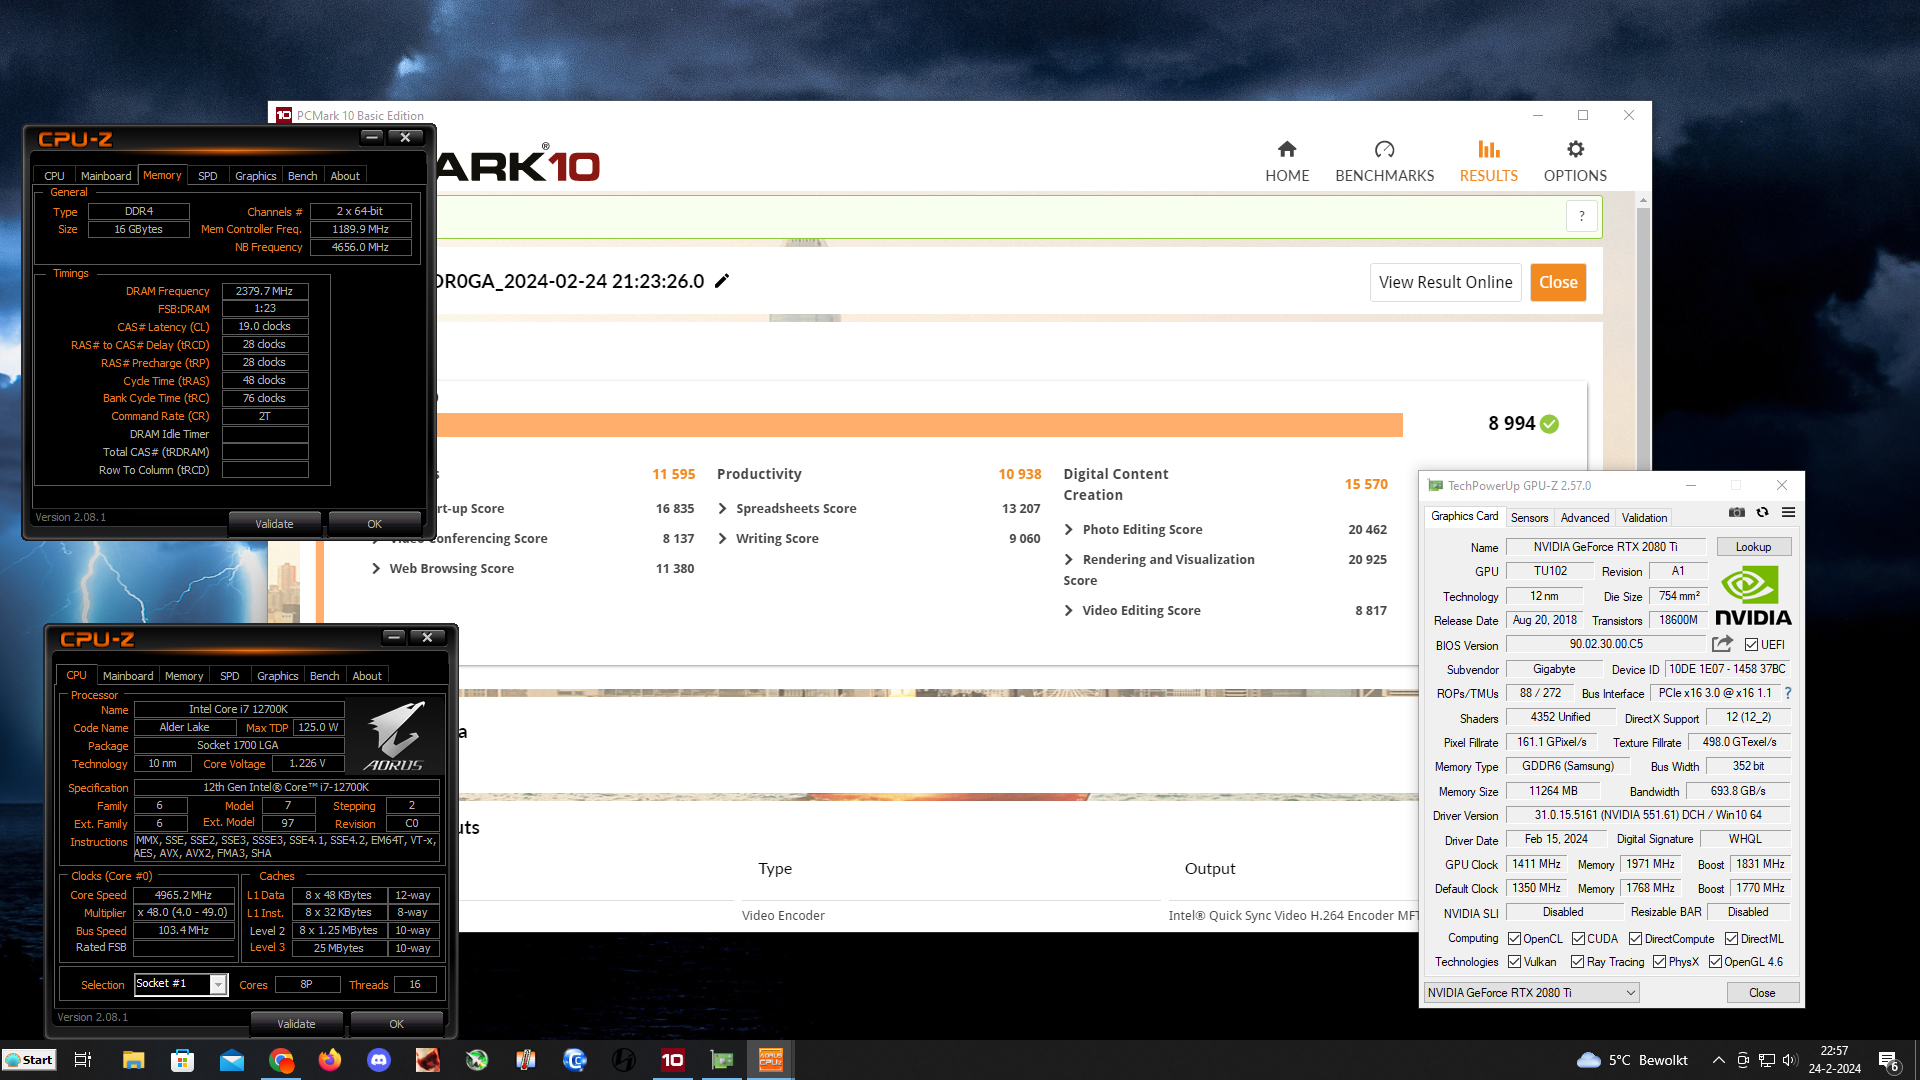
Task: Open the Validation tab in GPU-Z
Action: [1644, 518]
